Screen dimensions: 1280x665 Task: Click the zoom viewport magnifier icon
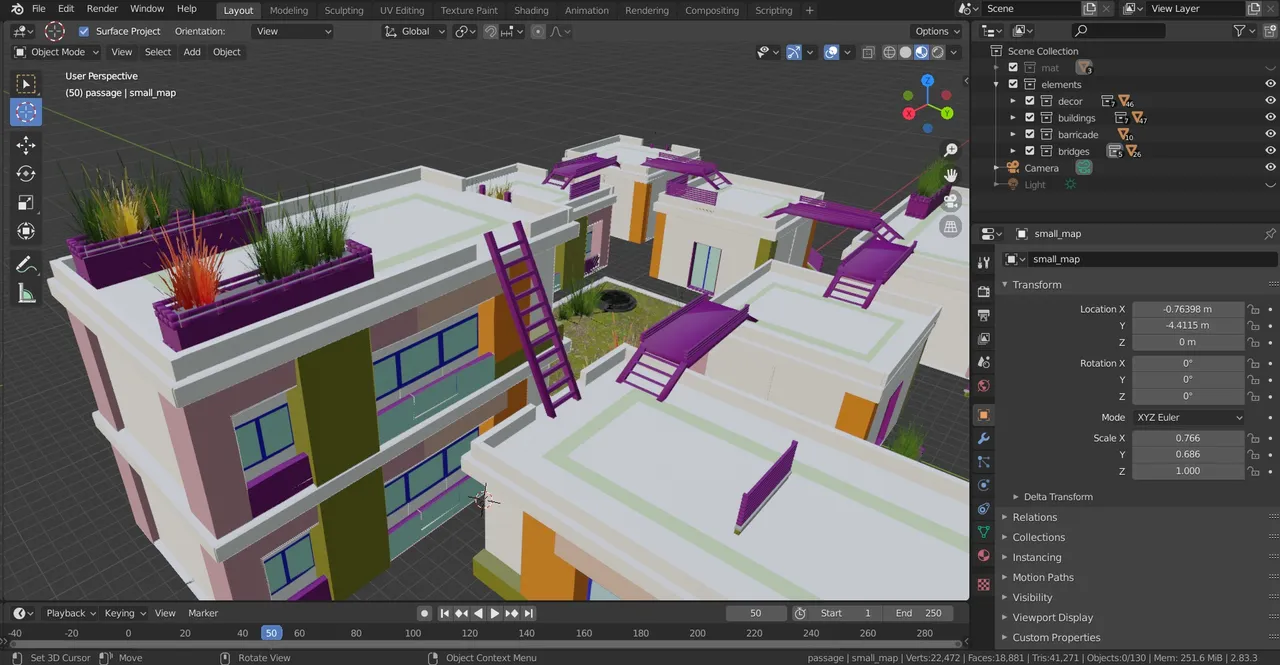tap(951, 150)
